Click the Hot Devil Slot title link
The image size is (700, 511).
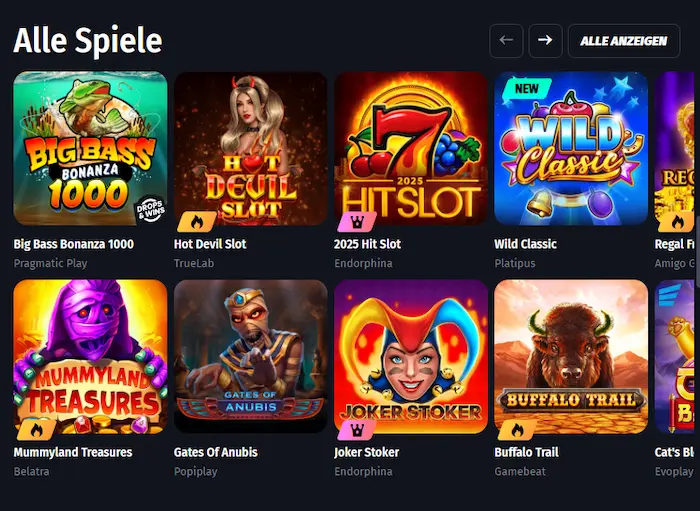[210, 244]
